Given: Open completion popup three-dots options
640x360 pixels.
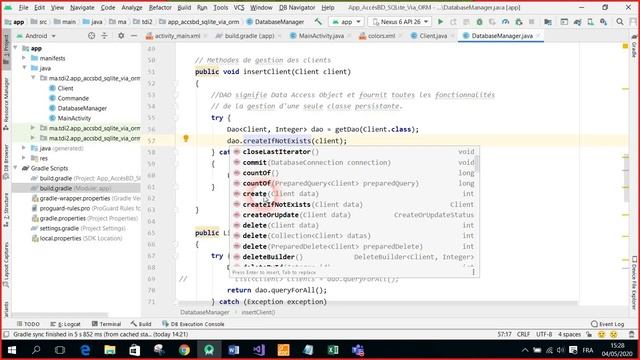Looking at the screenshot, I should pos(473,272).
